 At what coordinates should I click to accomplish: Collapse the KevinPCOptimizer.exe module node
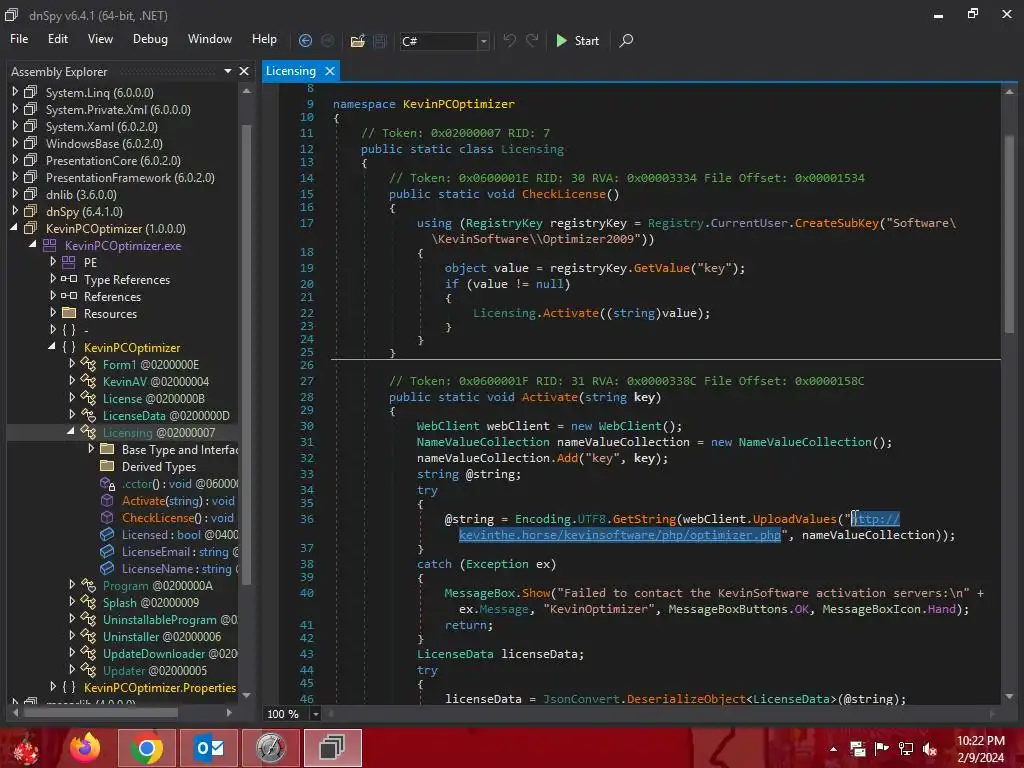point(33,245)
